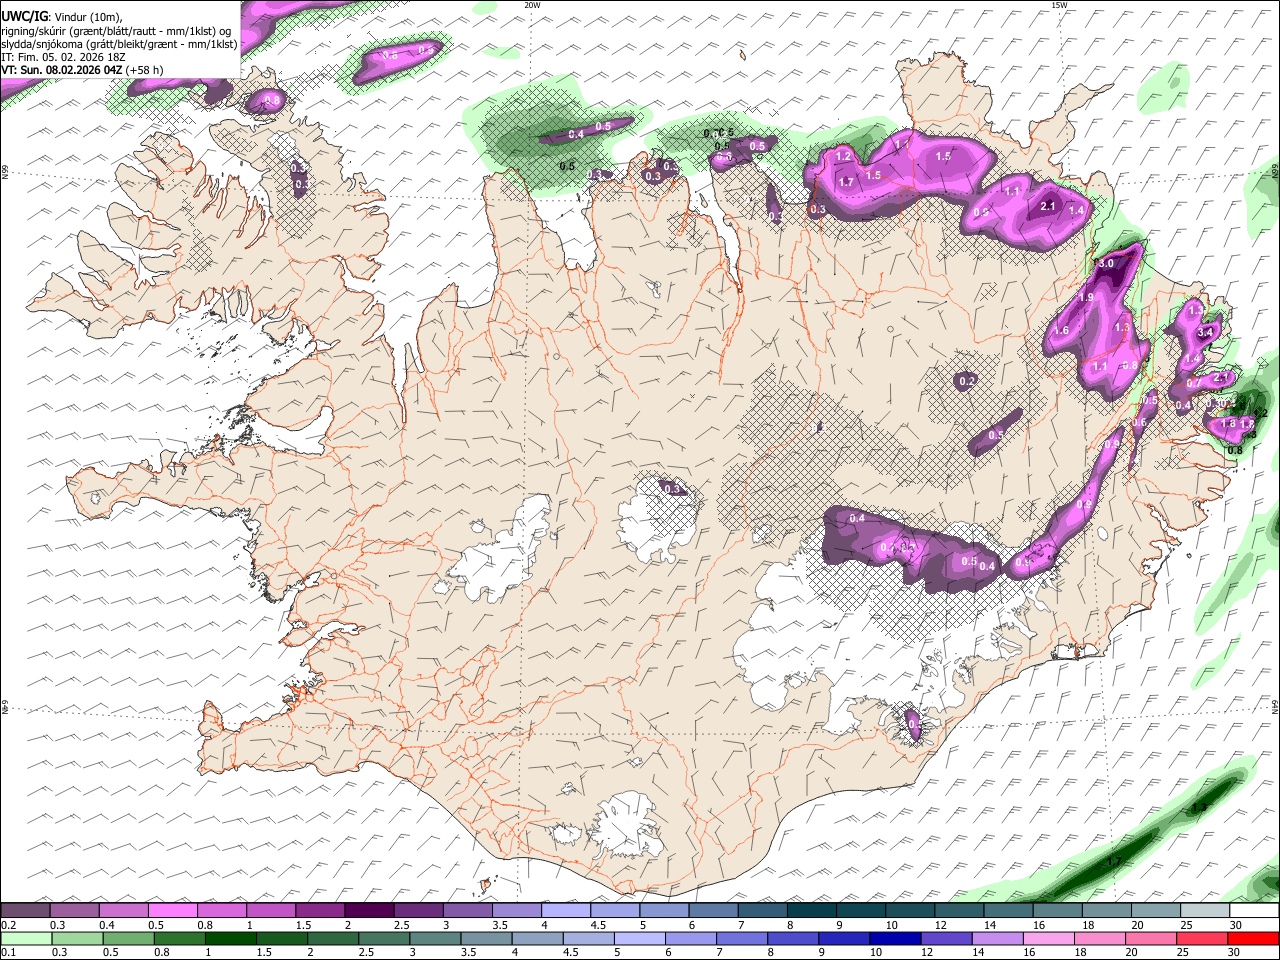Click the 0.4 label in the snow scale
The image size is (1280, 960).
(107, 925)
